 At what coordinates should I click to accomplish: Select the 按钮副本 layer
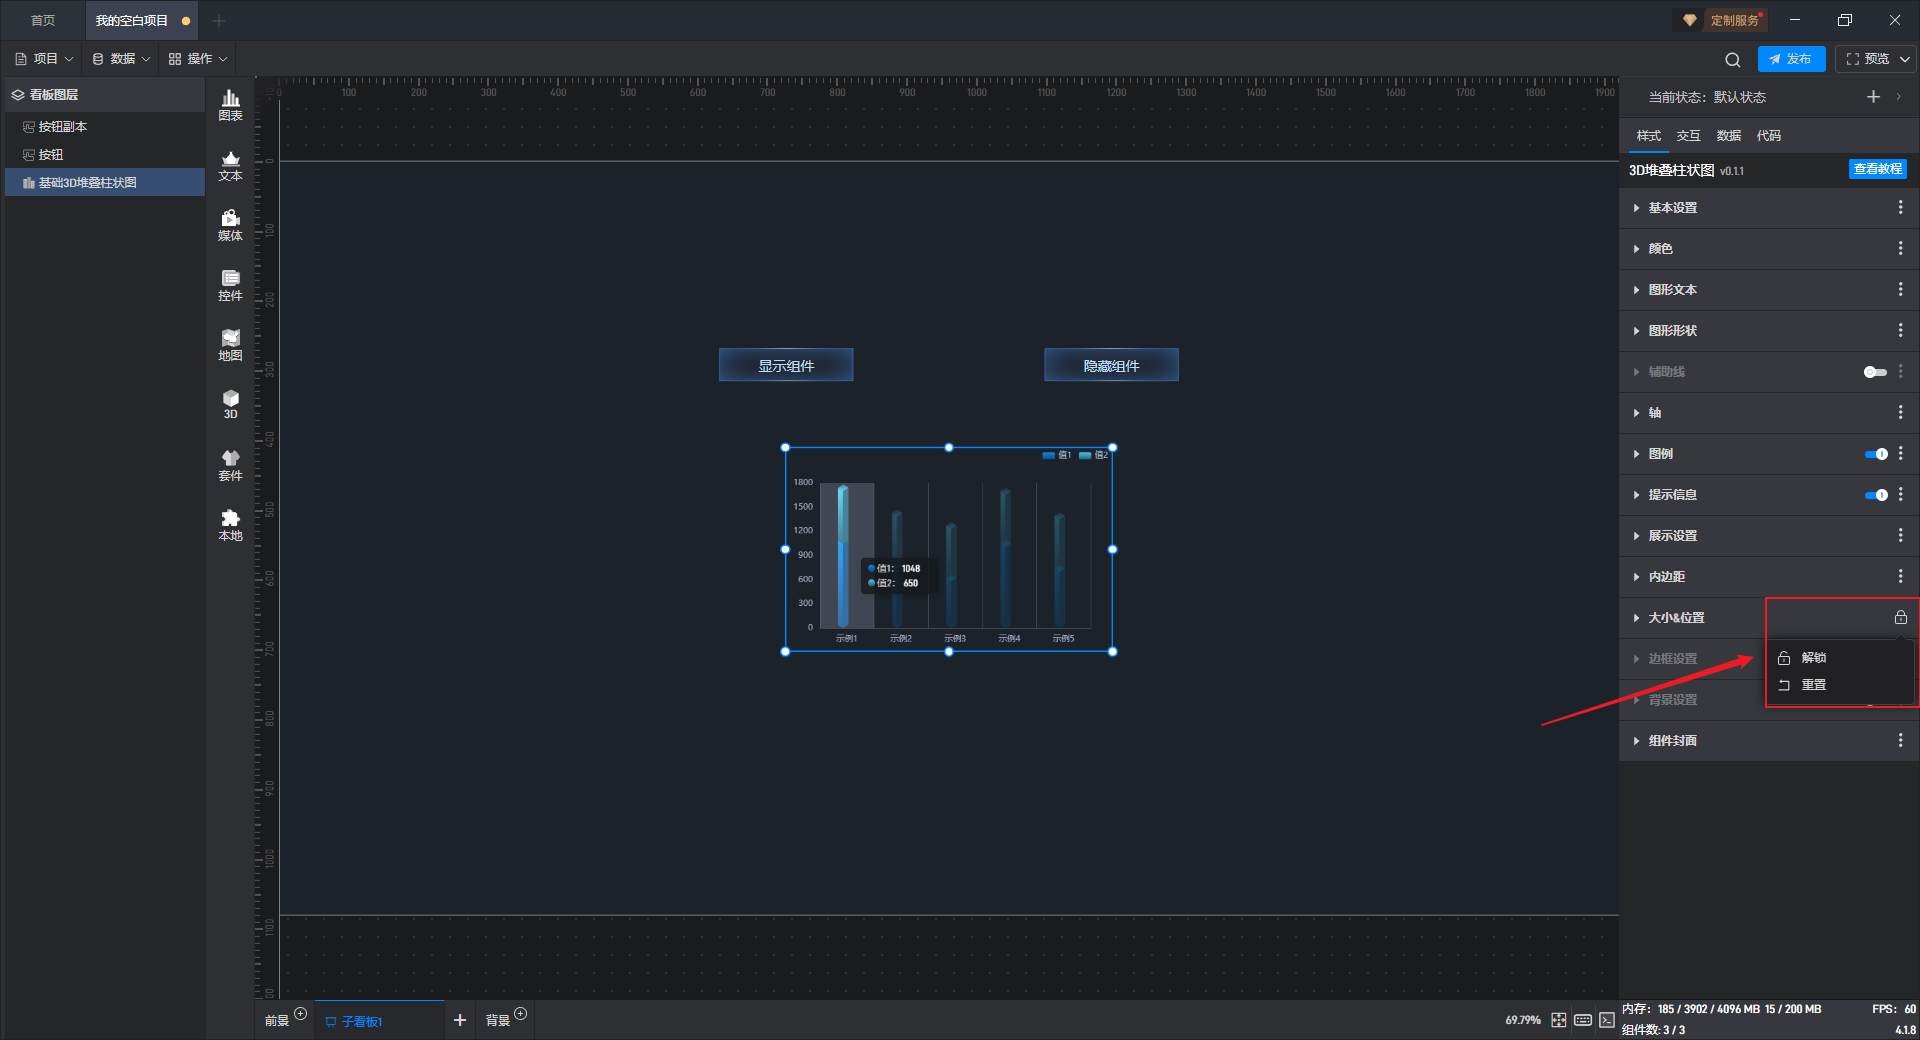click(62, 127)
